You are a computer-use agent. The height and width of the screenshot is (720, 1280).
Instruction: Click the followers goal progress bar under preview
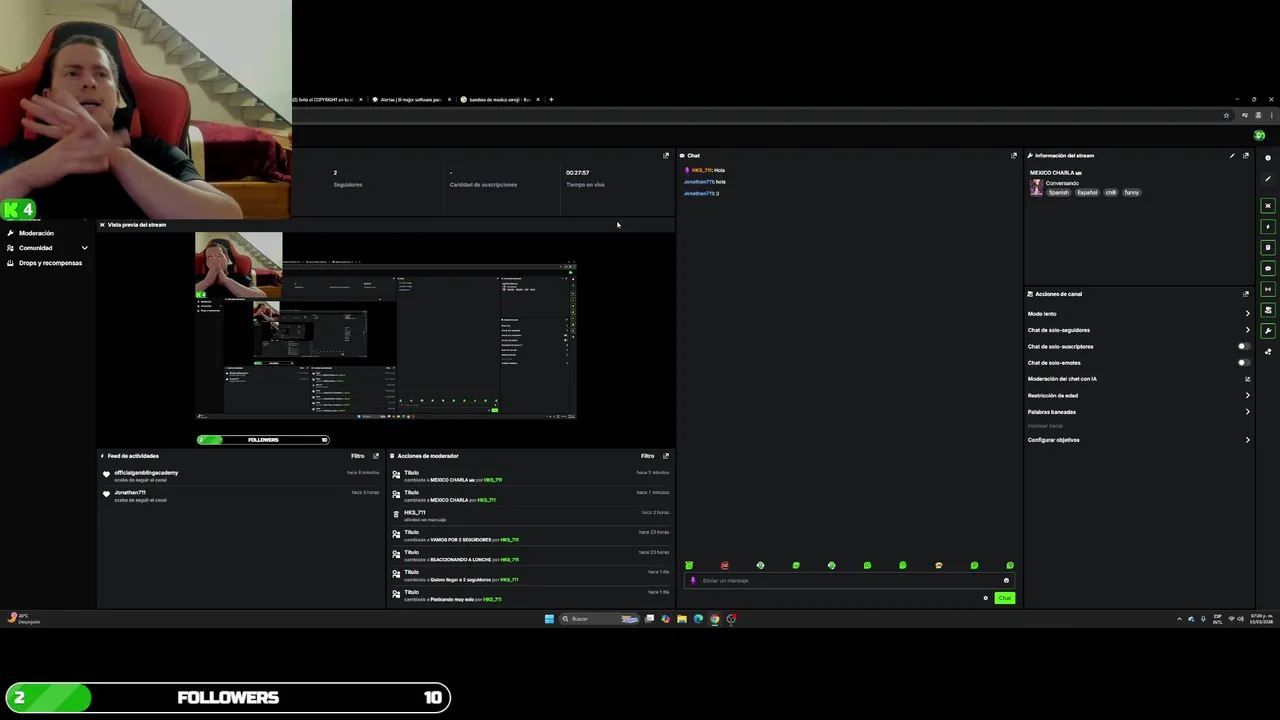(x=264, y=440)
